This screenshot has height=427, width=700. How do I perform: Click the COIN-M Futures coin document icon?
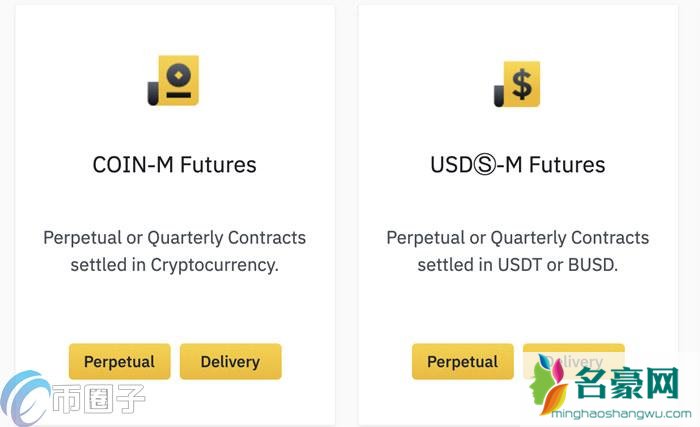point(173,80)
